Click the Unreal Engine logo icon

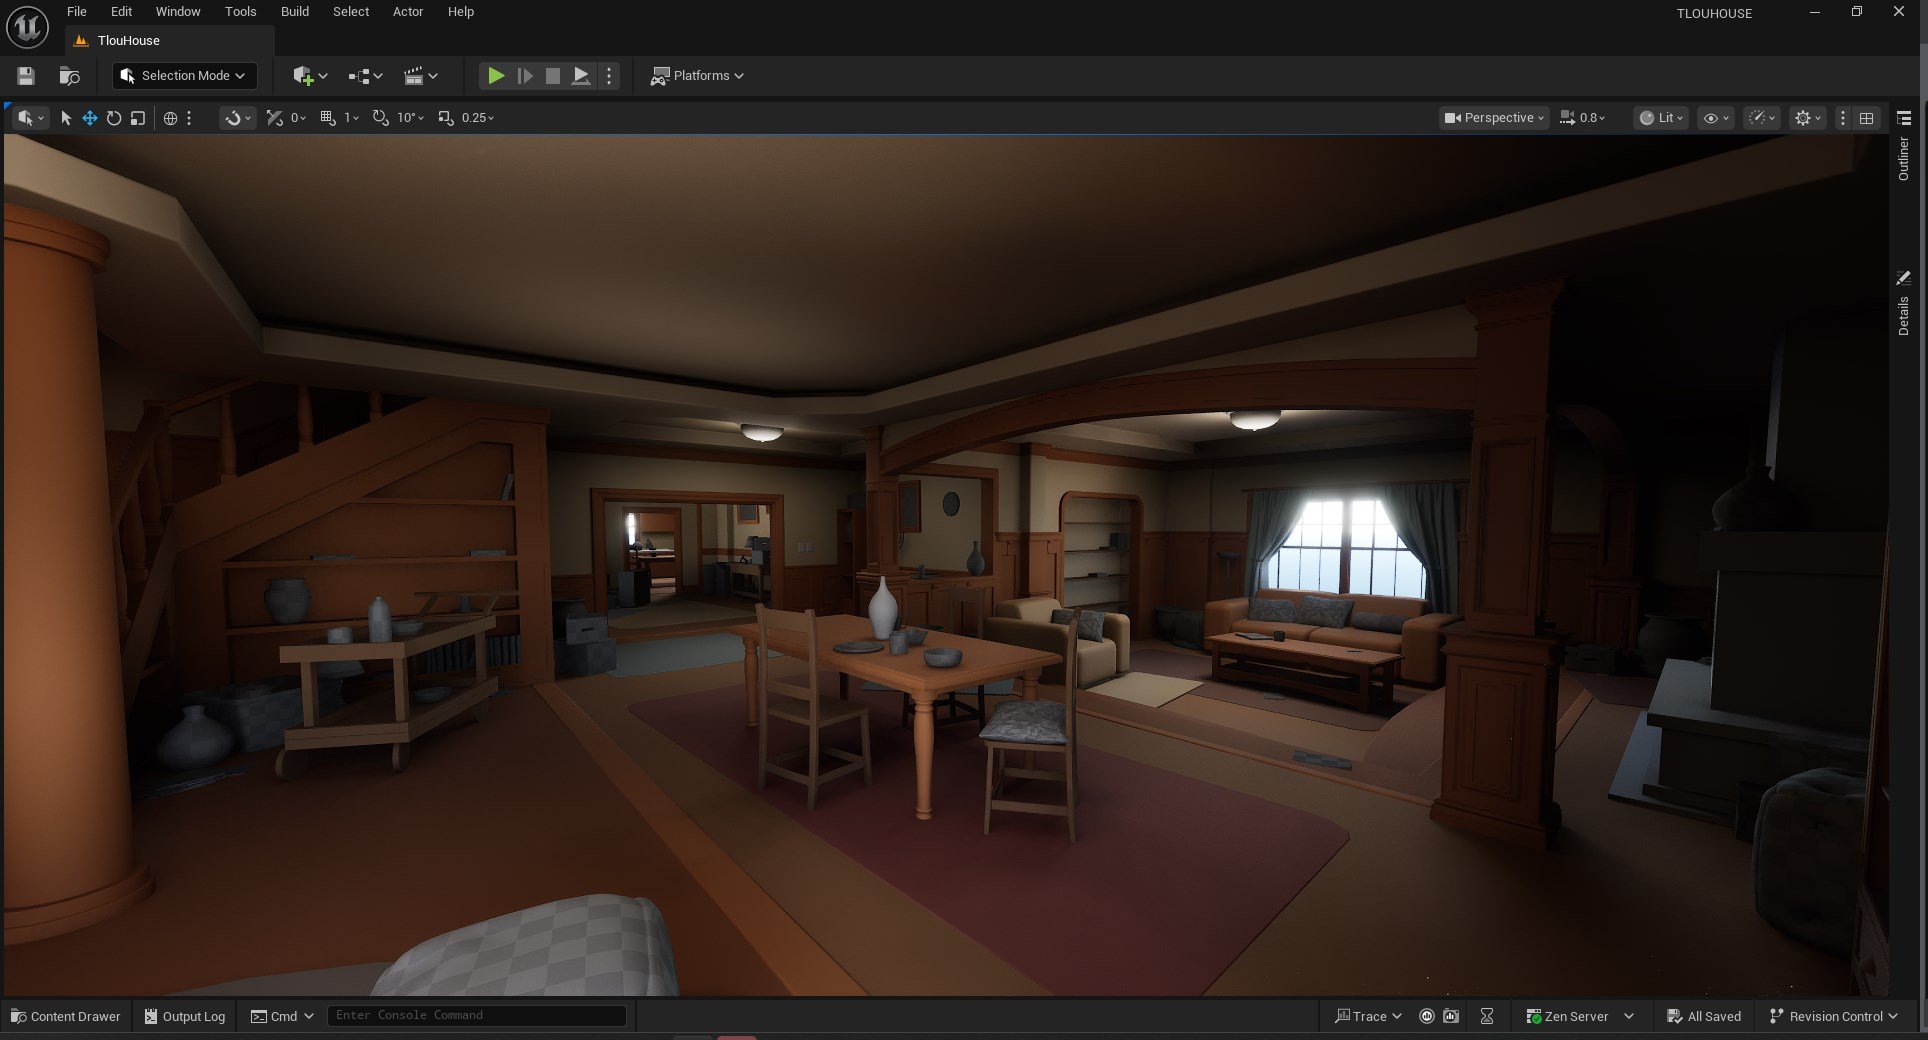click(27, 27)
